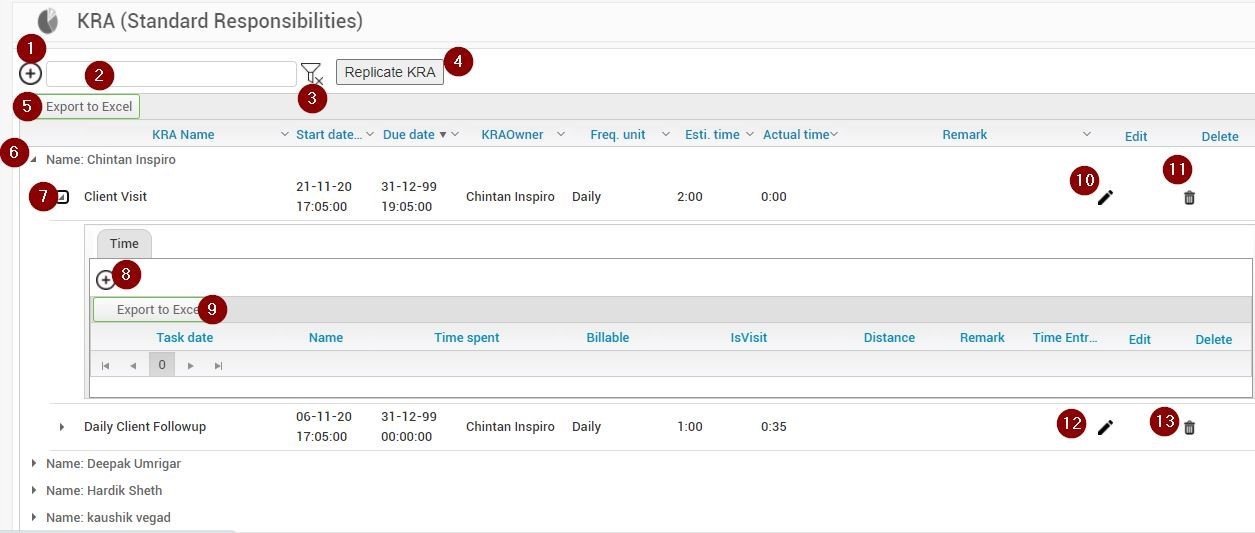Viewport: 1255px width, 533px height.
Task: Edit the Client Visit KRA pencil icon
Action: pyautogui.click(x=1105, y=198)
